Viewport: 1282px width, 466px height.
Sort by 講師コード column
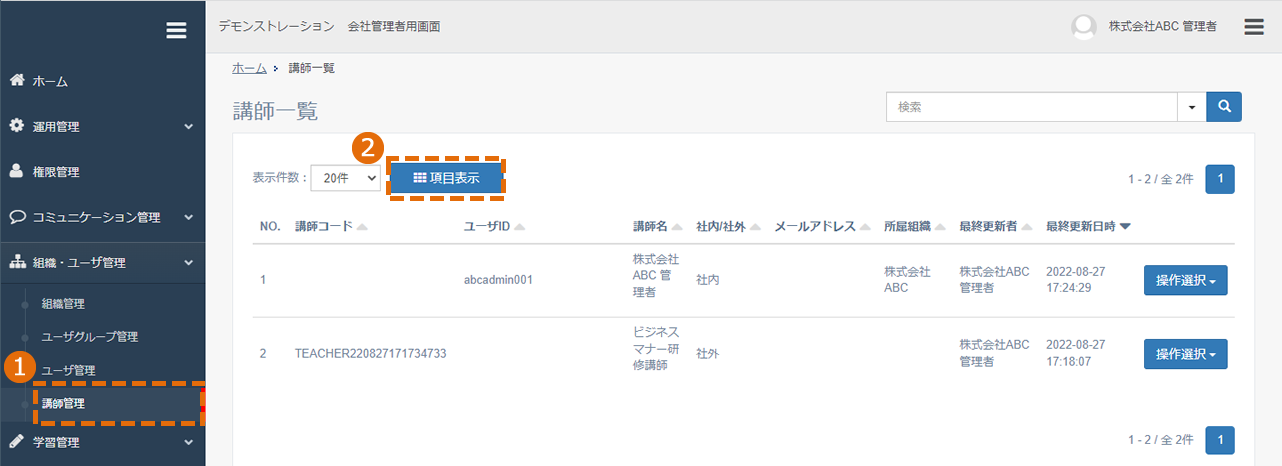click(331, 227)
